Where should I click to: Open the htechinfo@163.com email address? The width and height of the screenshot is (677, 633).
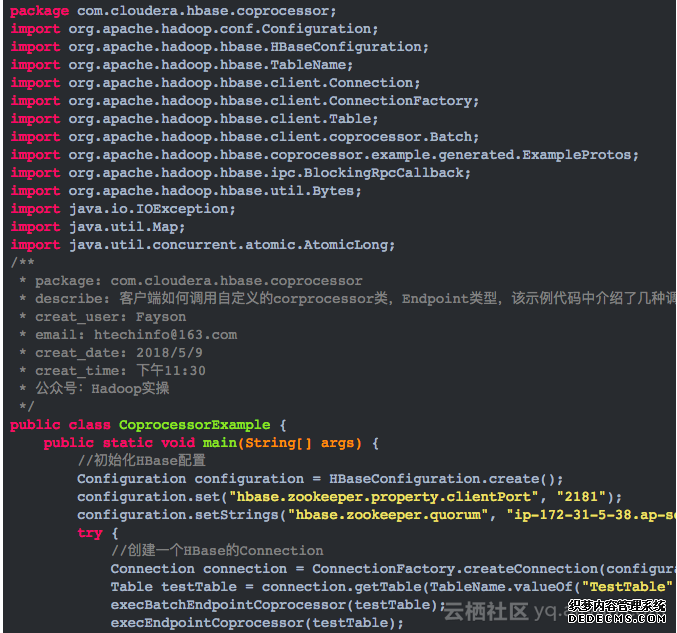click(165, 335)
